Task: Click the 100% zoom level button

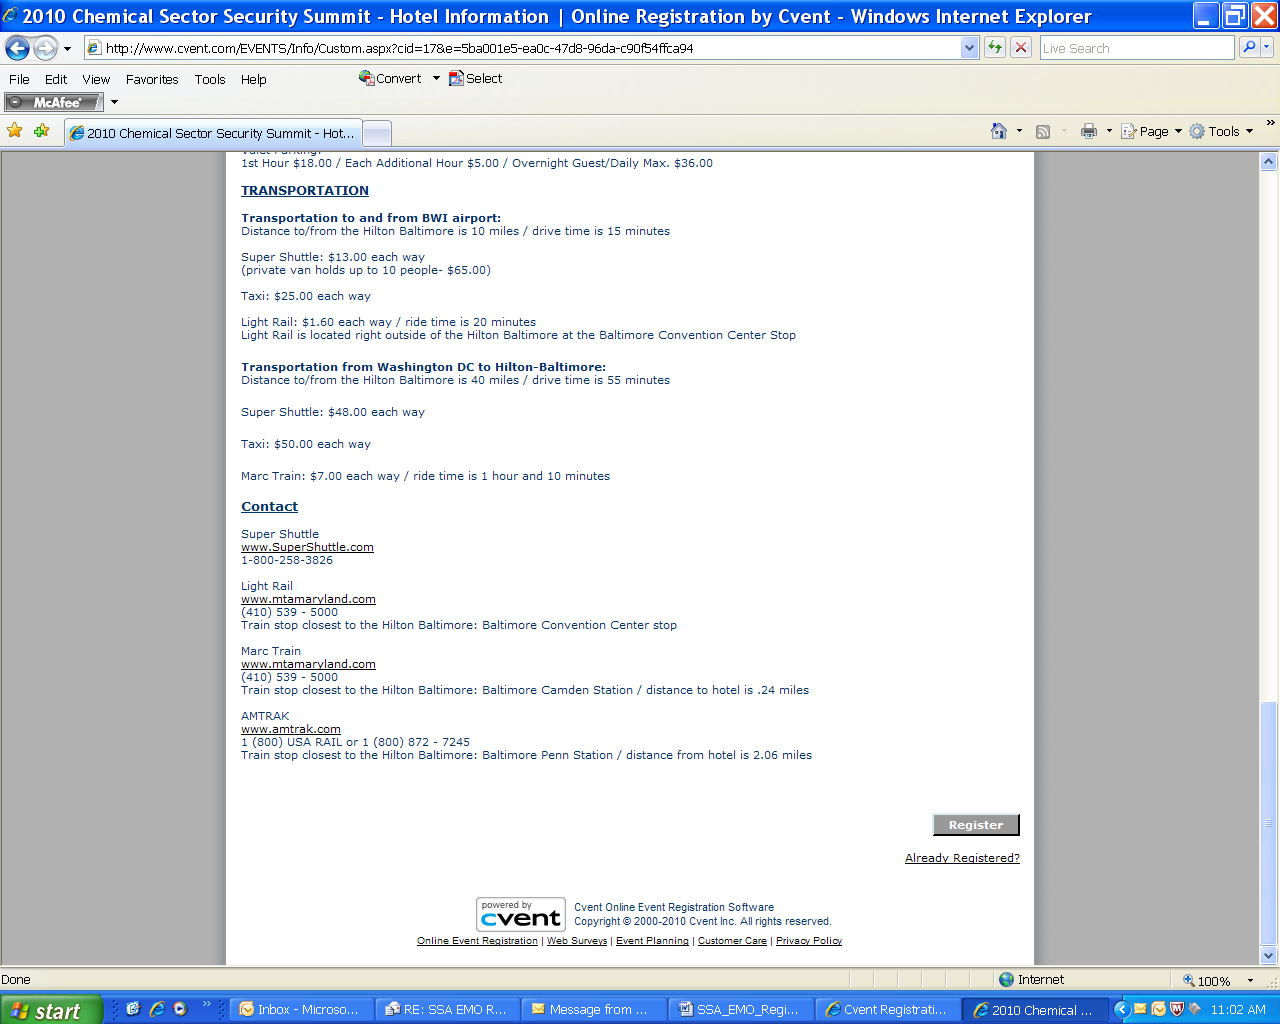Action: pos(1207,980)
